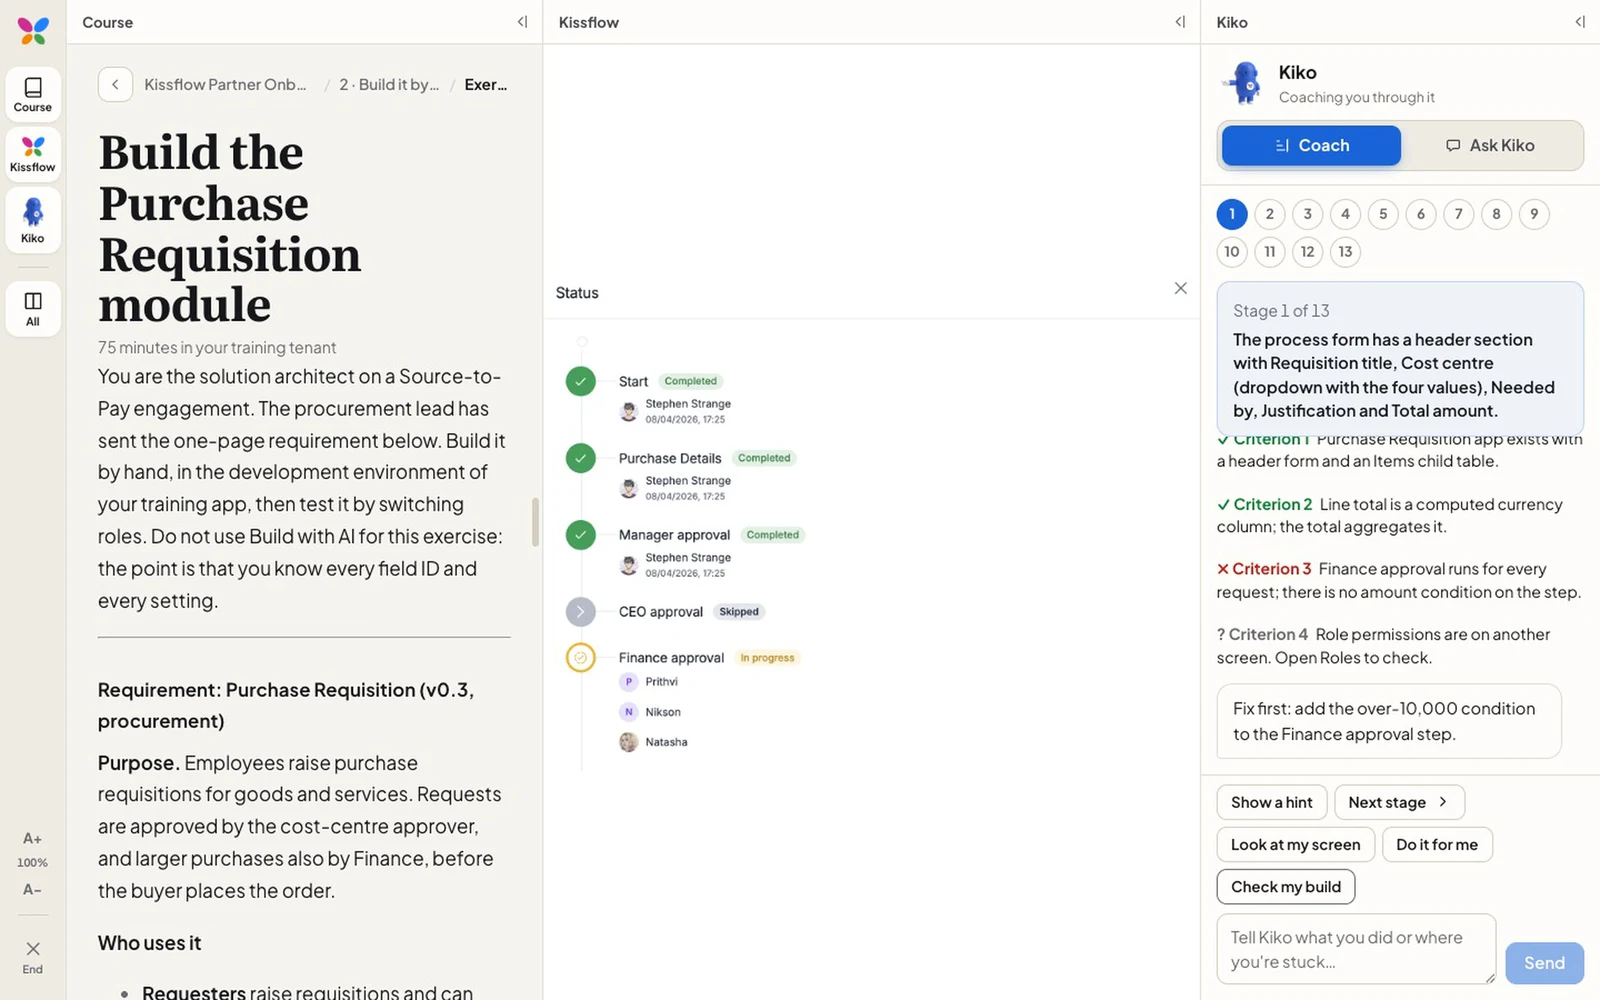The height and width of the screenshot is (1000, 1600).
Task: Collapse the Kissflow panel
Action: [x=1180, y=22]
